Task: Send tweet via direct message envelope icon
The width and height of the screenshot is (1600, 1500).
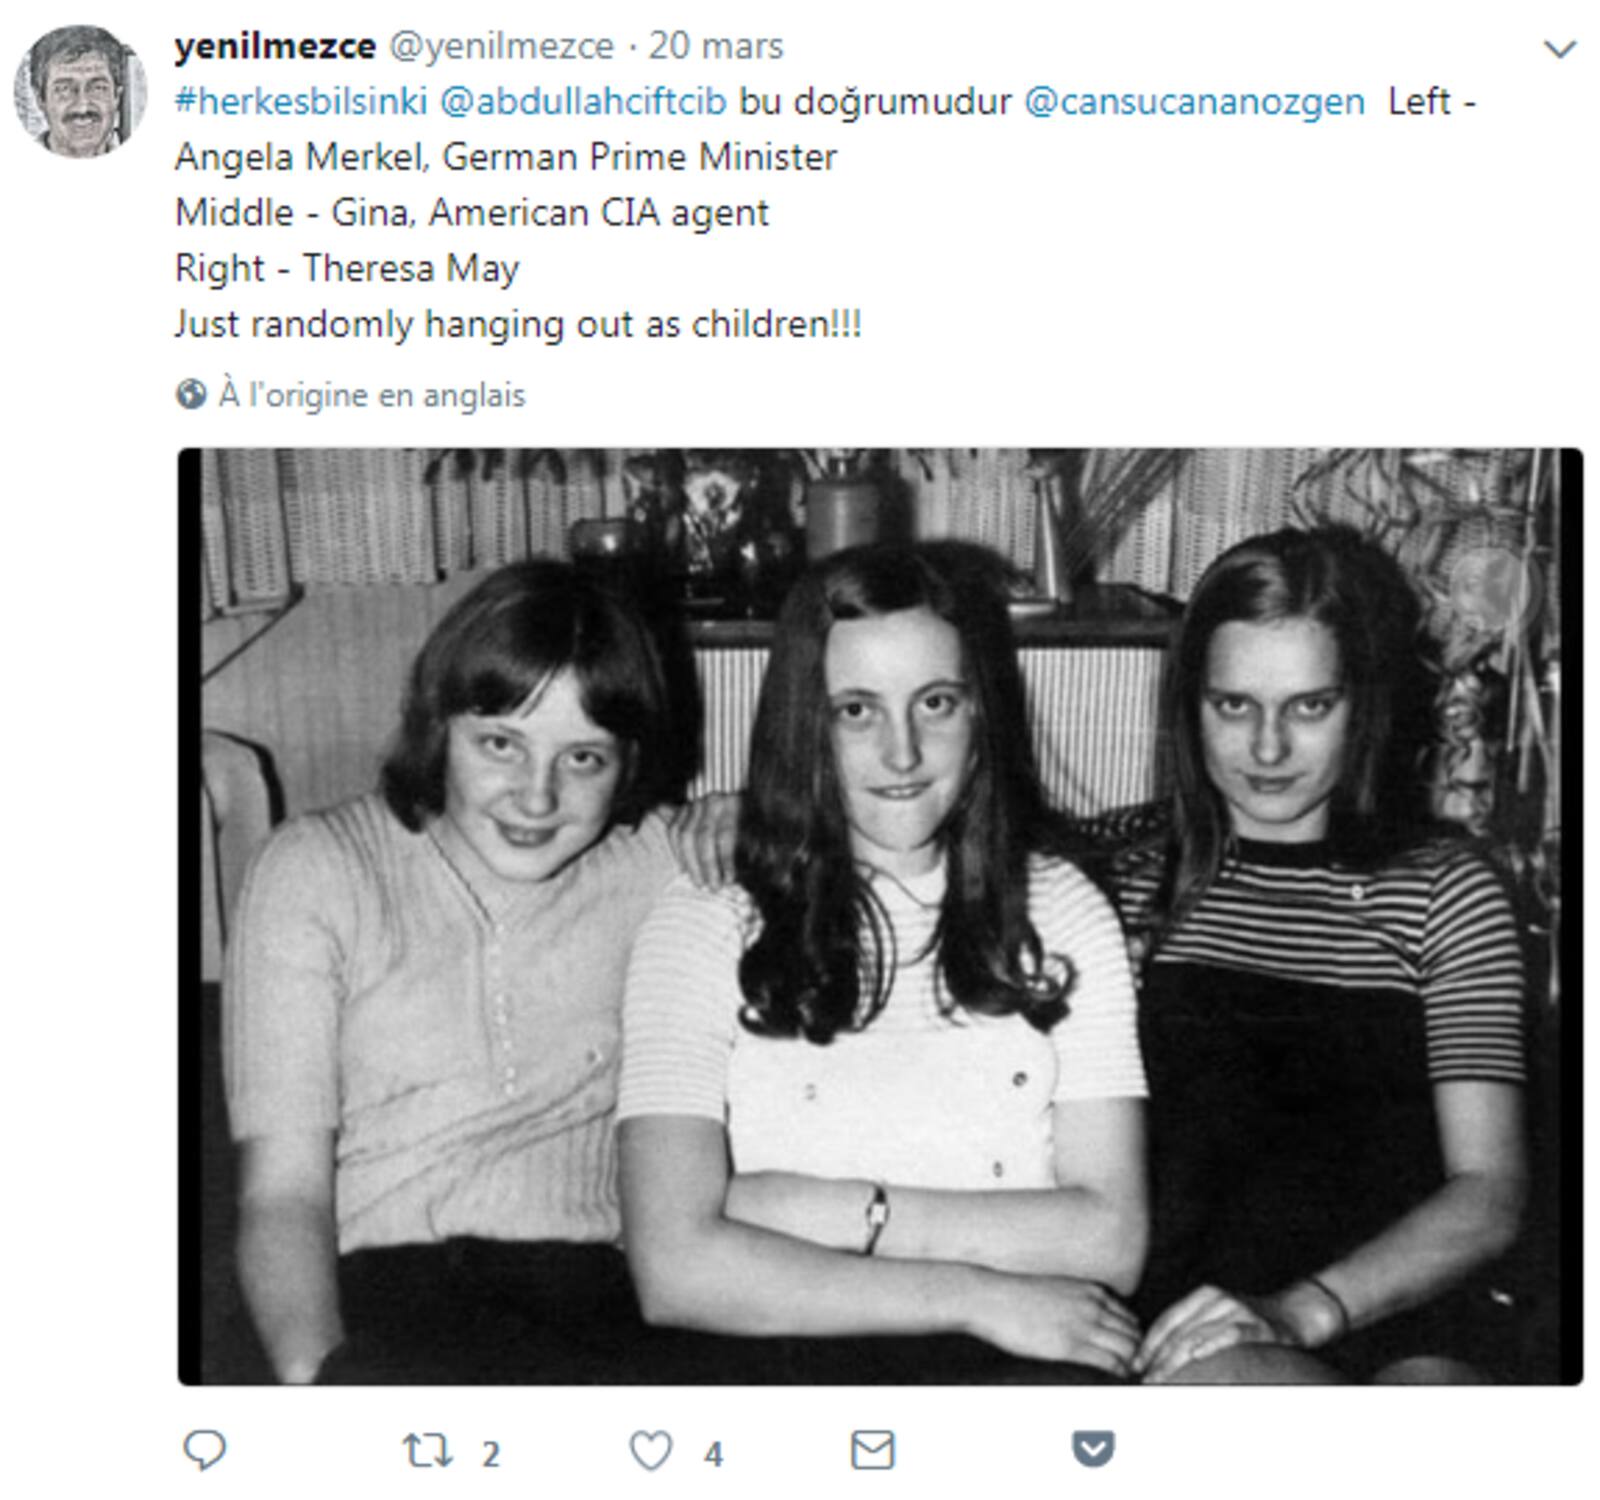Action: click(x=872, y=1450)
